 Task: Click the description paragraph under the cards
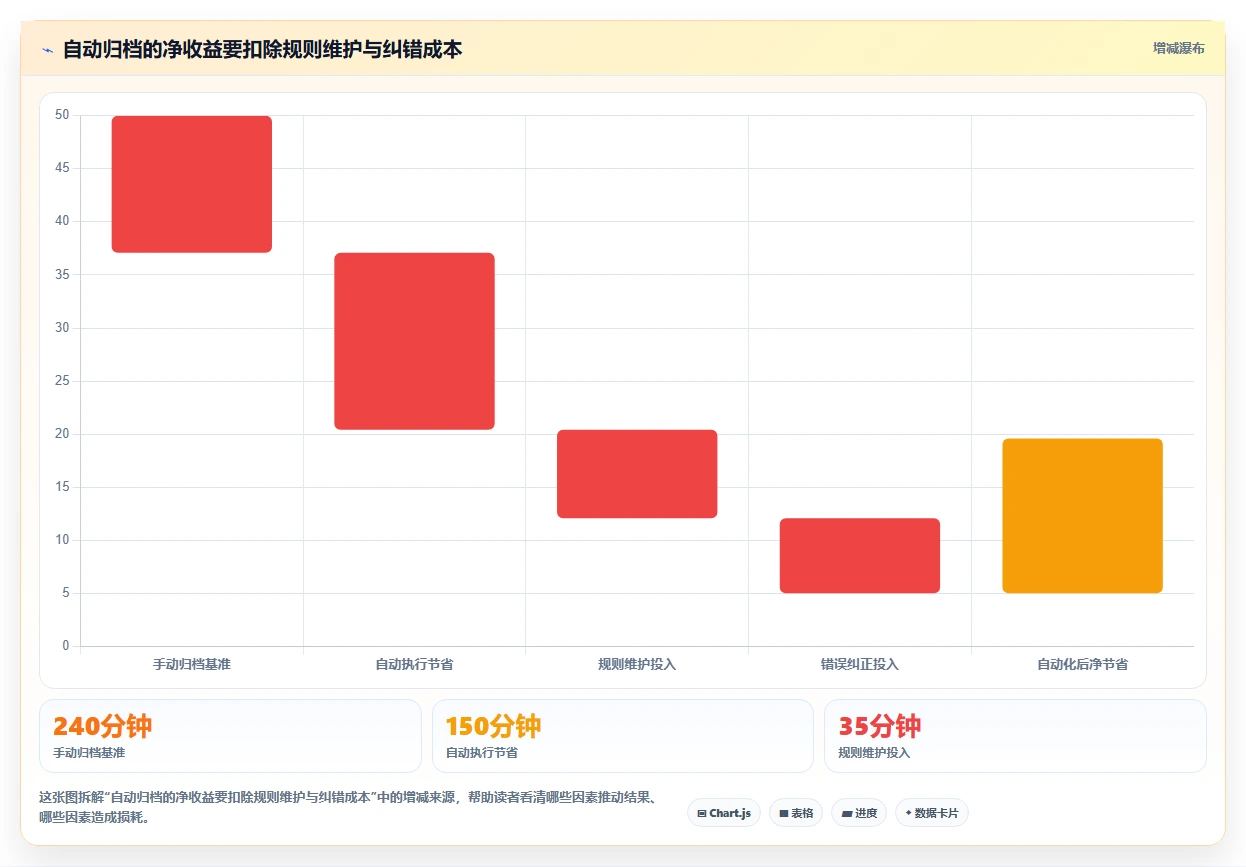click(347, 807)
